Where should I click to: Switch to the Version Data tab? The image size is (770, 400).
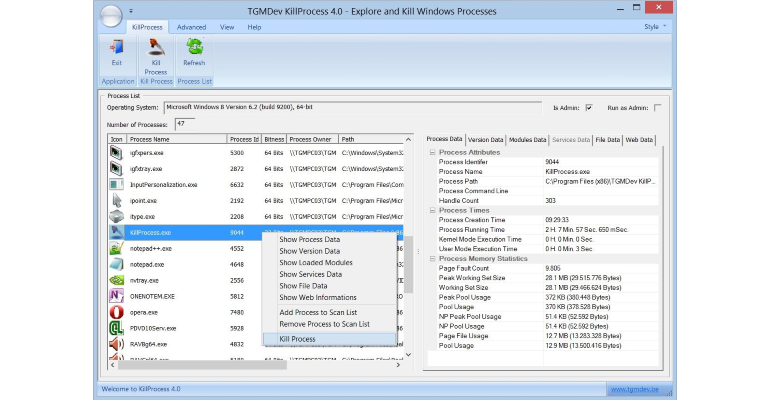485,140
